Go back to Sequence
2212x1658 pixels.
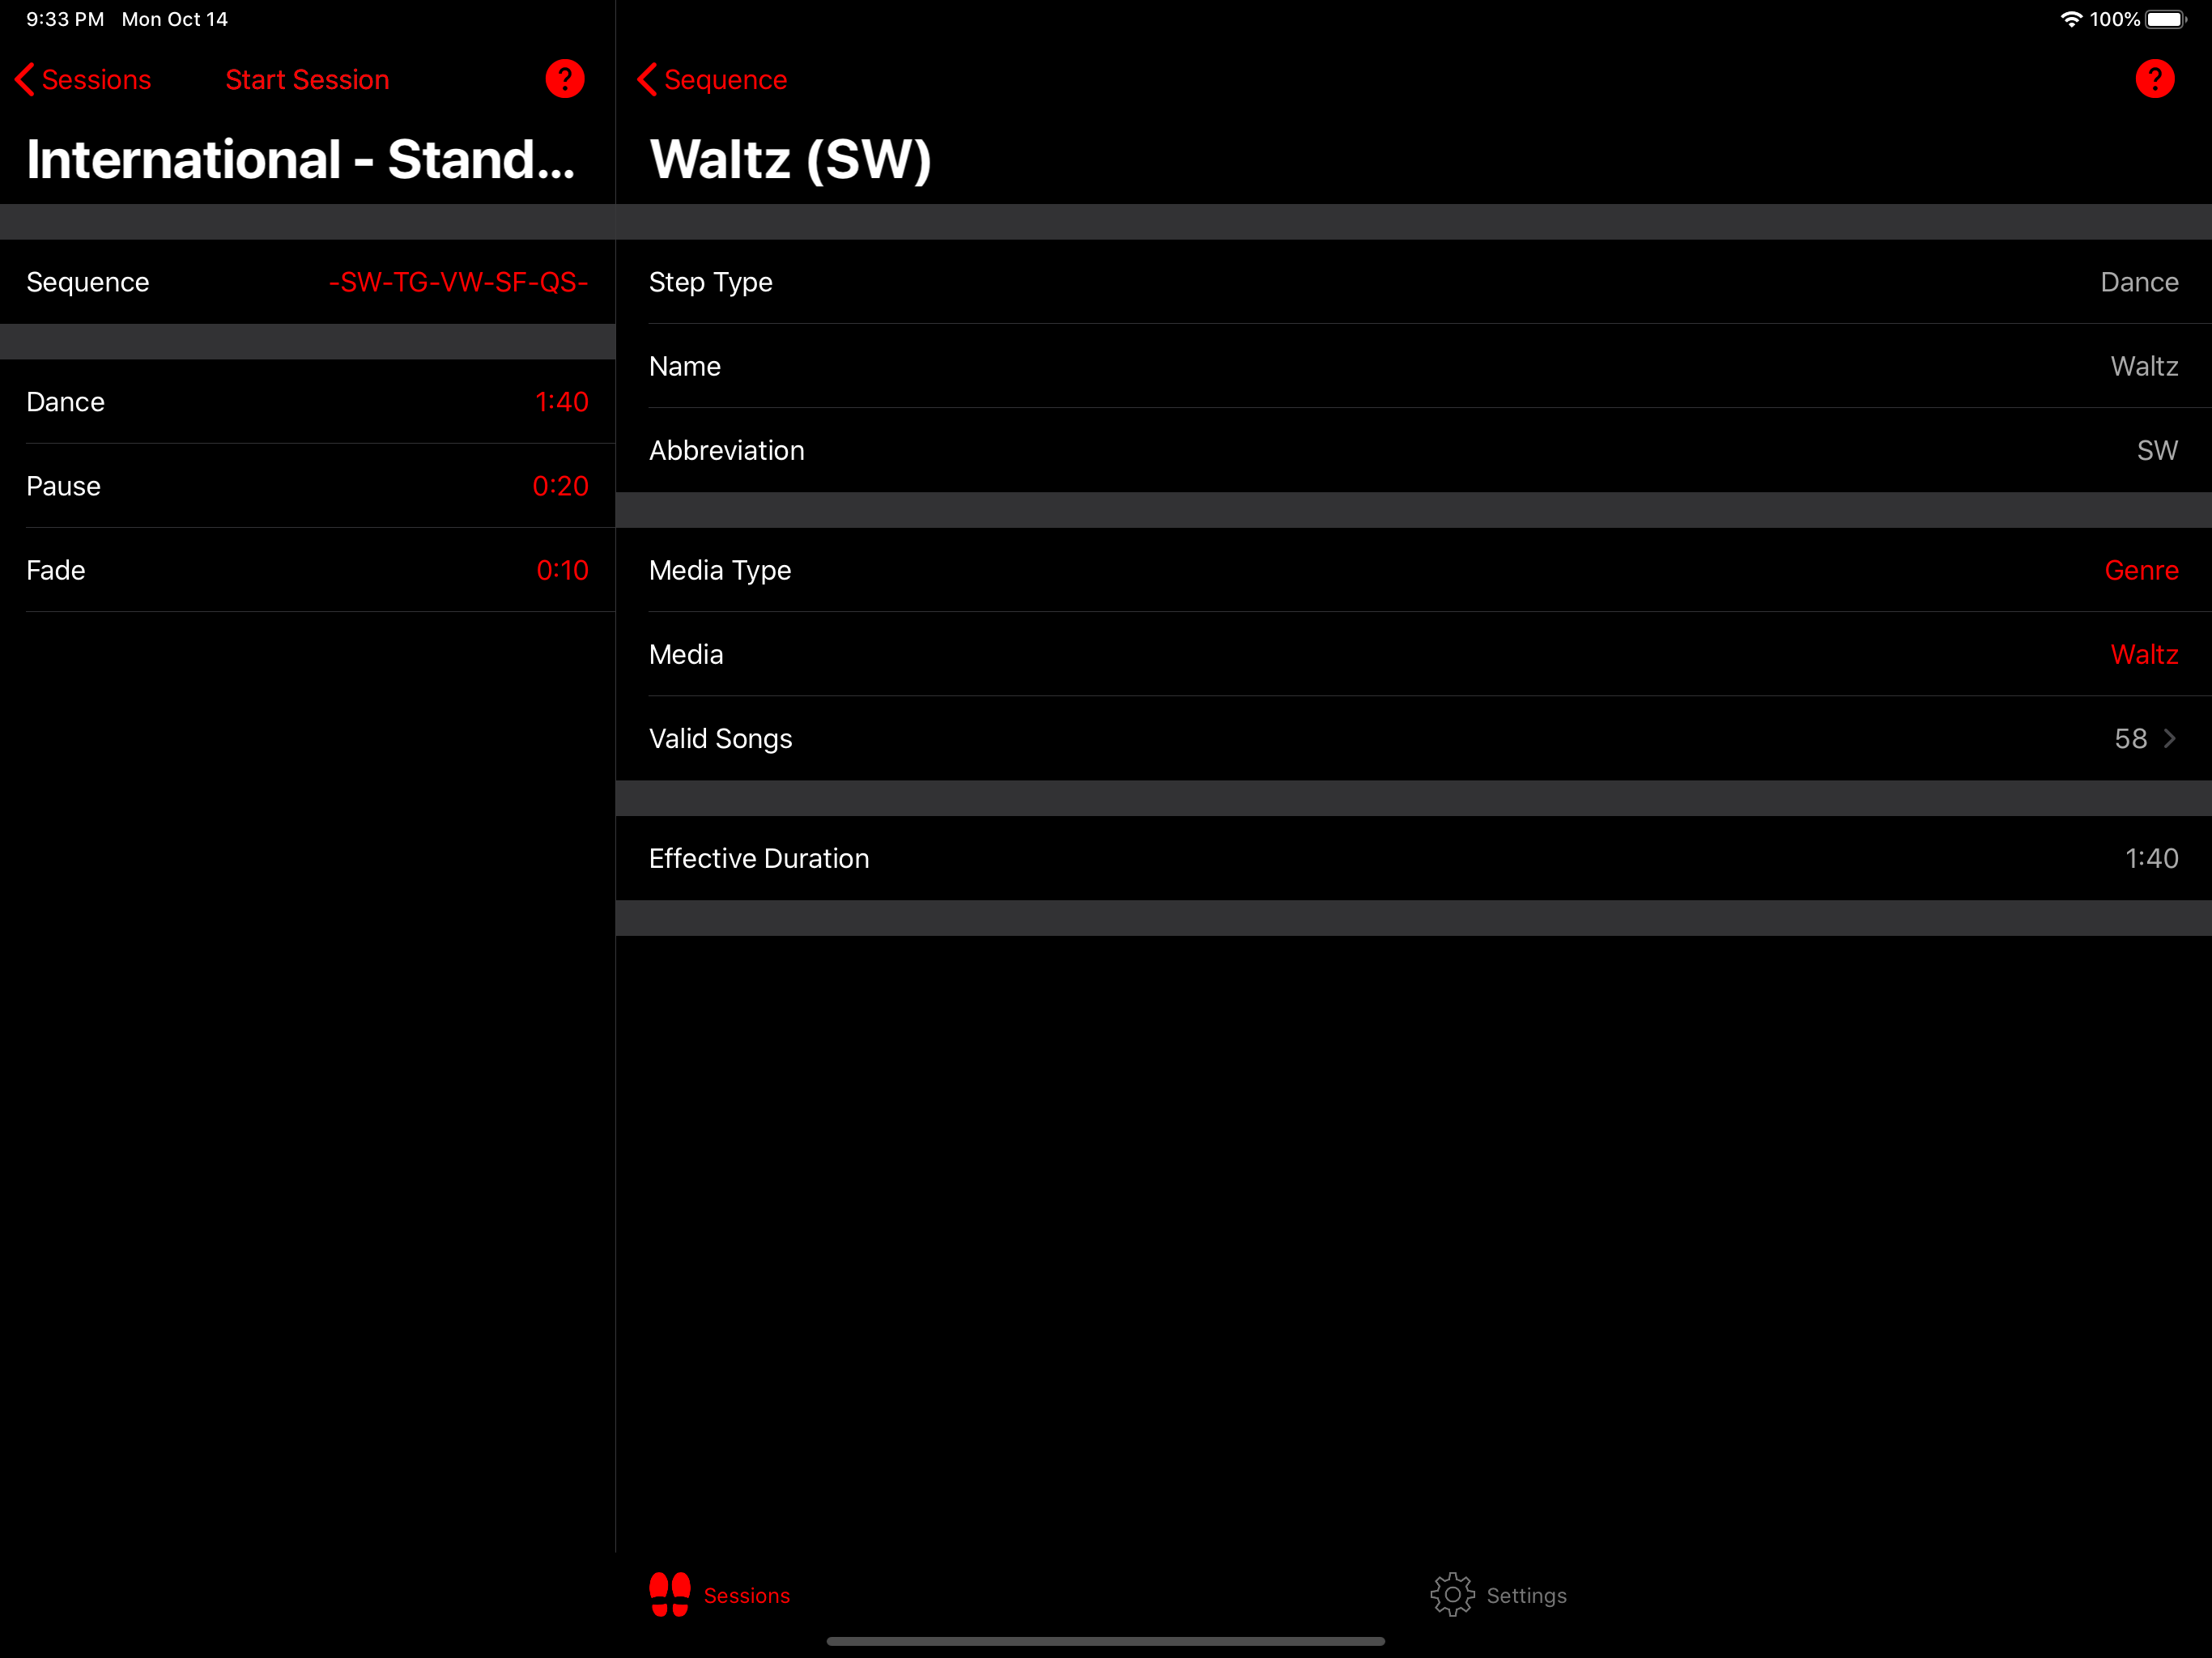(x=712, y=80)
